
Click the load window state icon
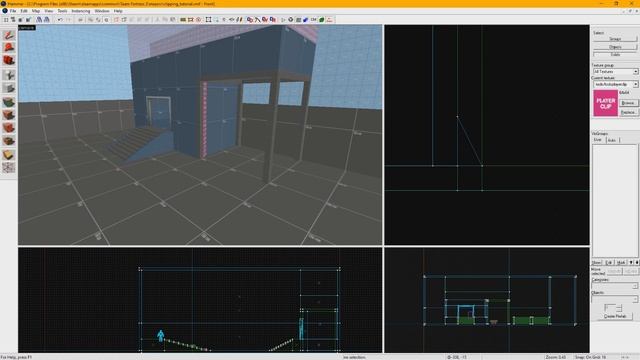pyautogui.click(x=39, y=20)
